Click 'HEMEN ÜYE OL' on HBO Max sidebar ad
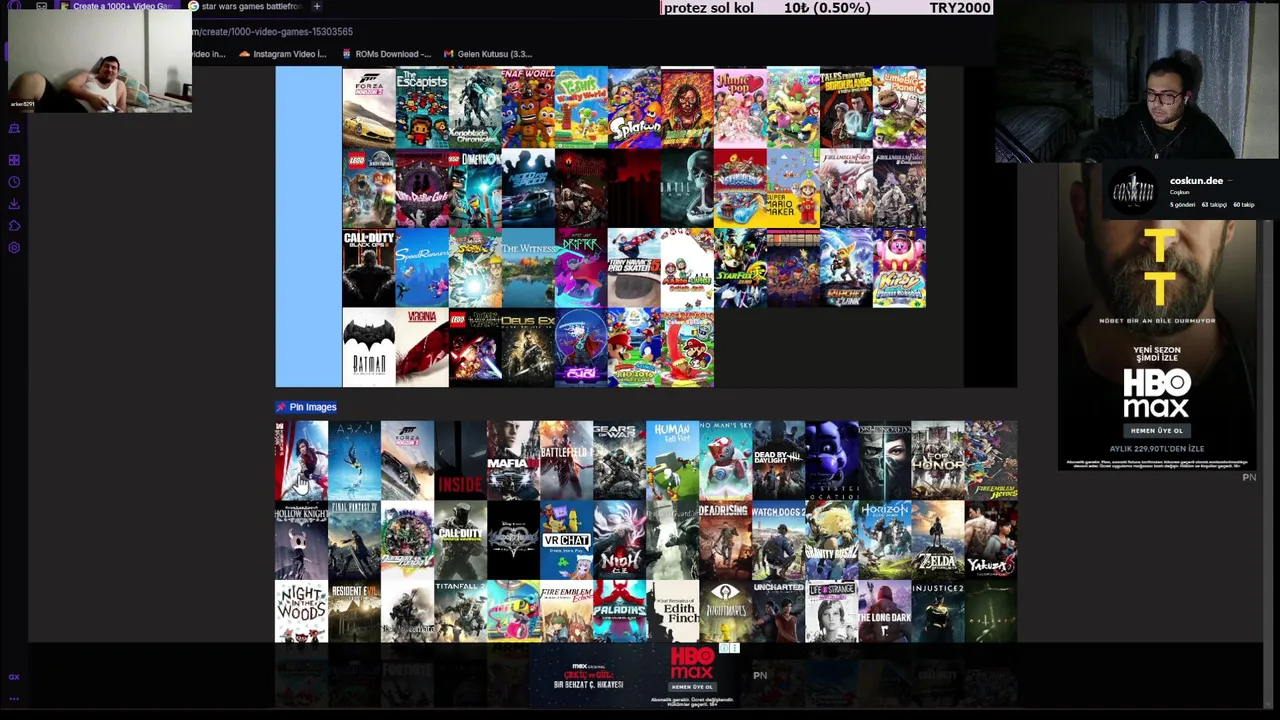1280x720 pixels. click(1156, 430)
